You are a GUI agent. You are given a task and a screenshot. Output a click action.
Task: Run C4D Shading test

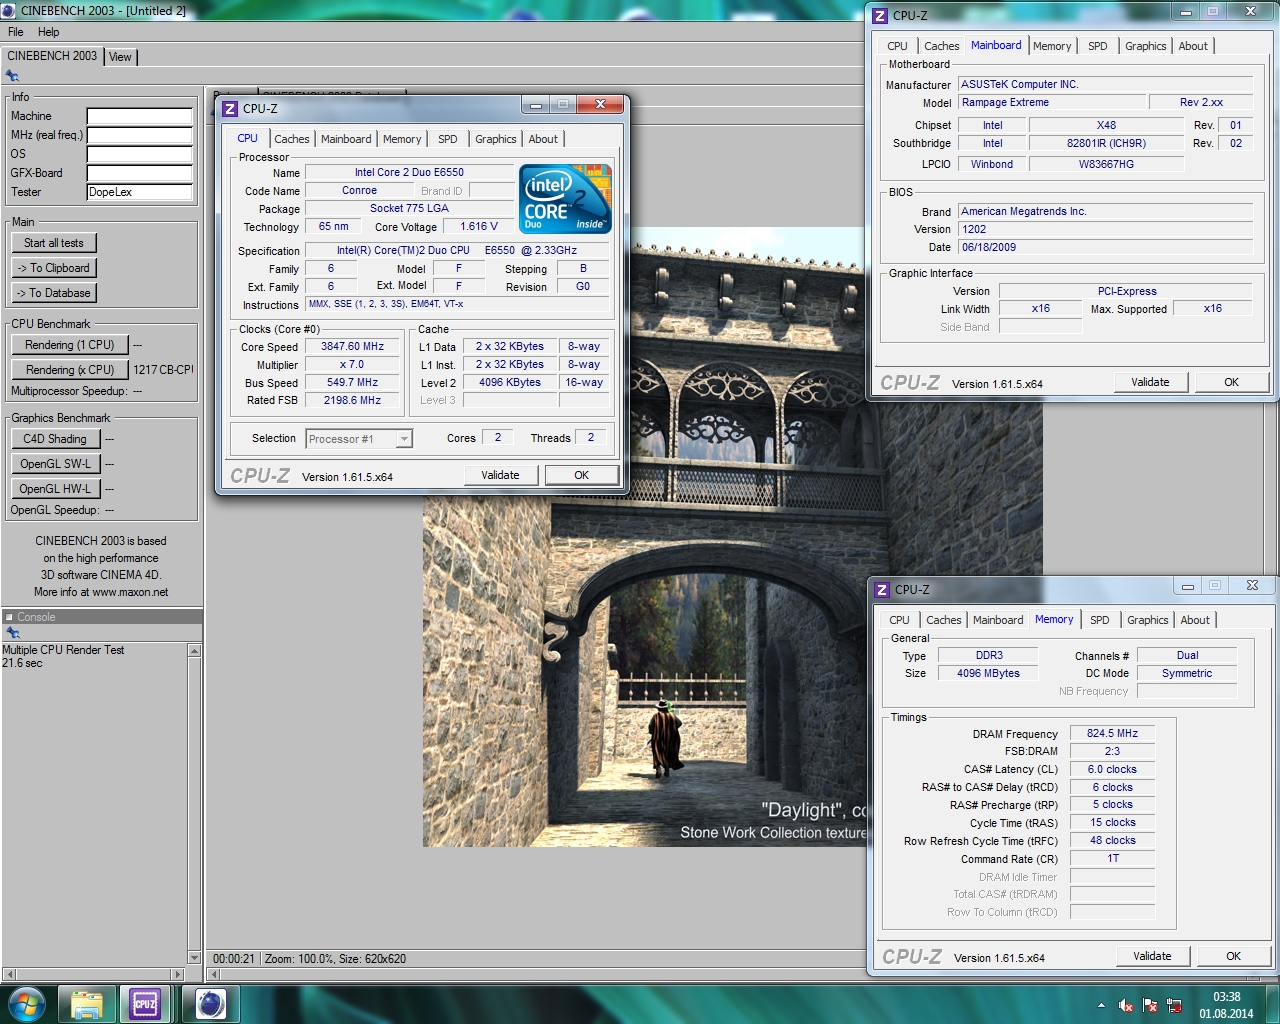click(55, 439)
